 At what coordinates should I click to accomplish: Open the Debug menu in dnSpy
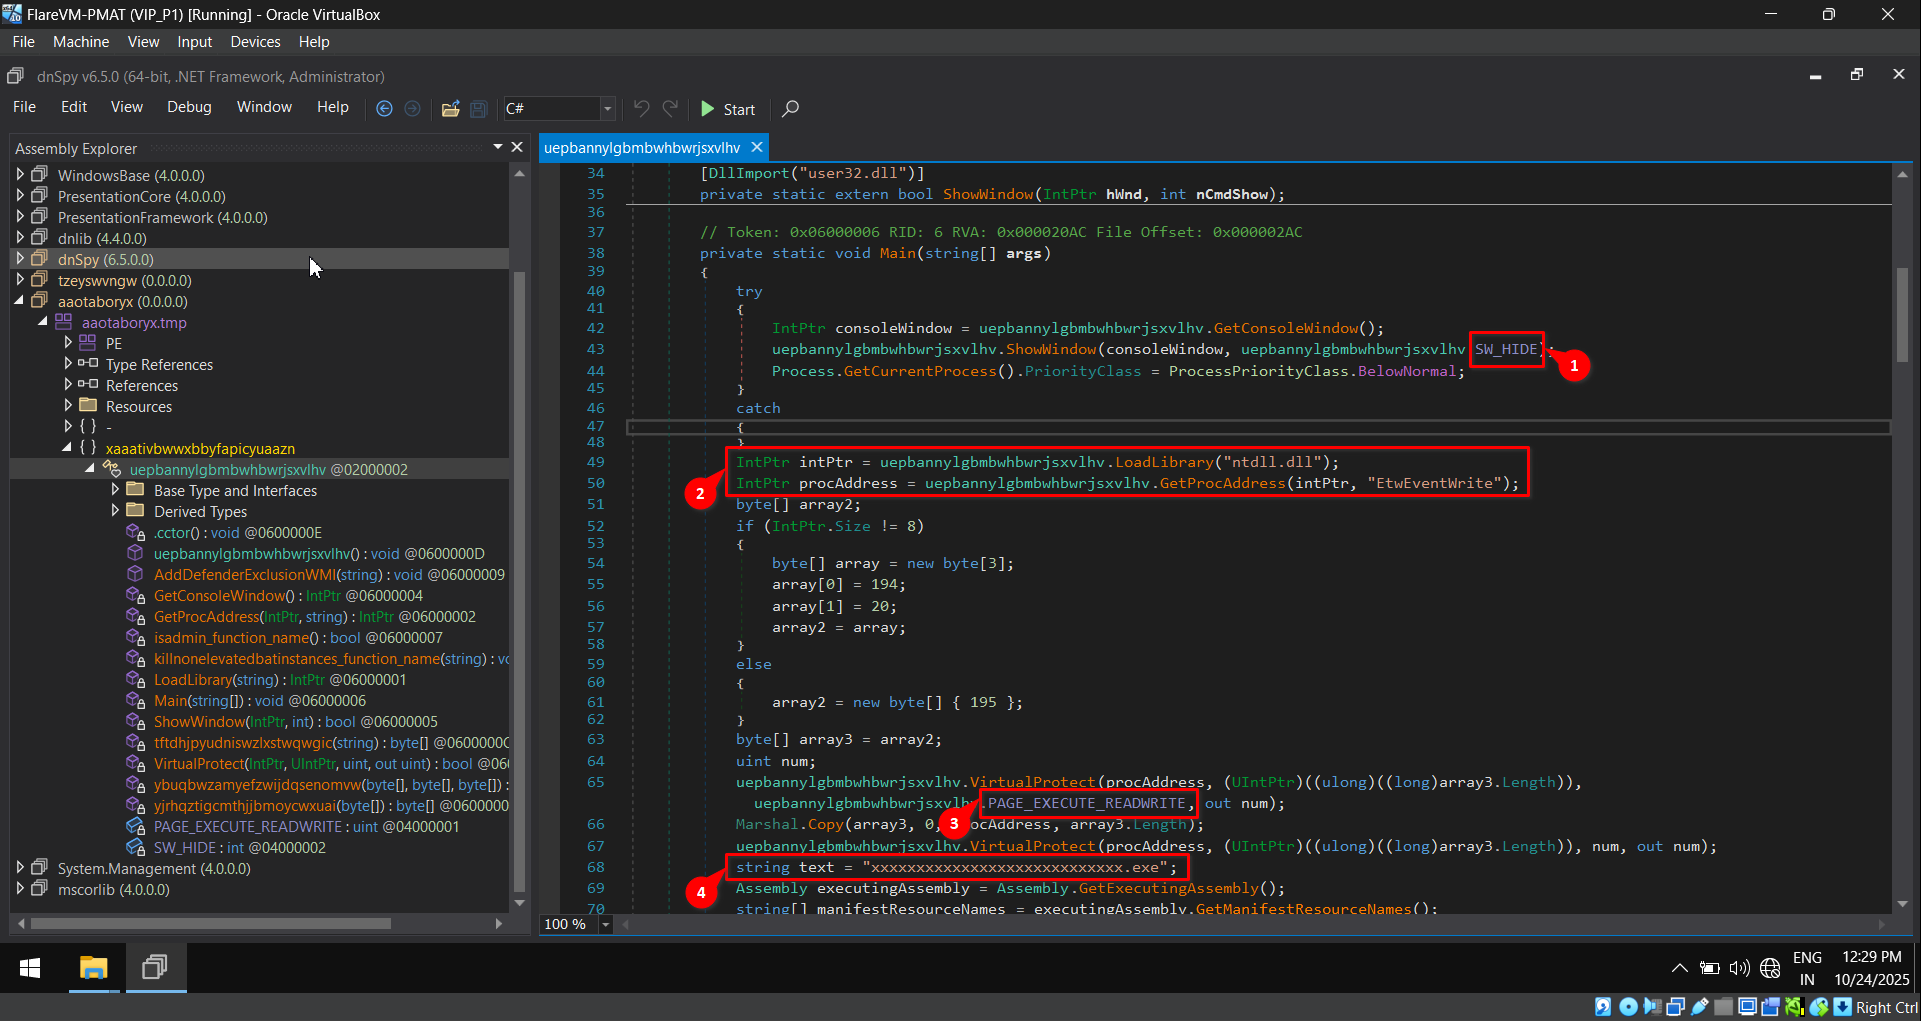point(189,107)
